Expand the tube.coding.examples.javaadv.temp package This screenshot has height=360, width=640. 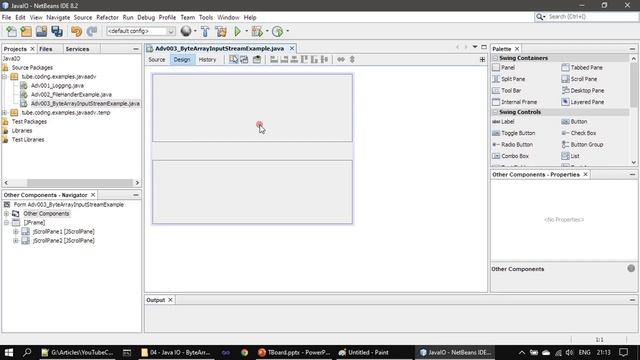(x=5, y=113)
